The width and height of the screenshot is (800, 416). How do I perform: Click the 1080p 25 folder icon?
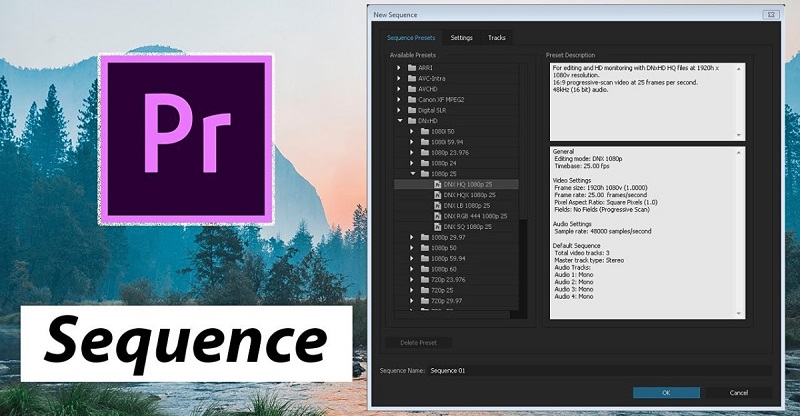click(x=424, y=174)
